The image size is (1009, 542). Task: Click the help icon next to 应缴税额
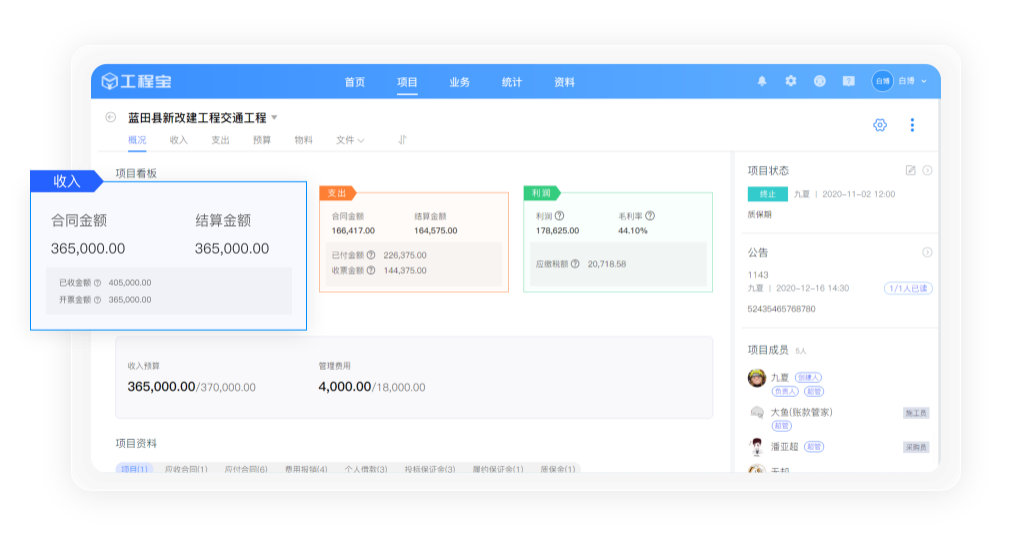coord(577,264)
